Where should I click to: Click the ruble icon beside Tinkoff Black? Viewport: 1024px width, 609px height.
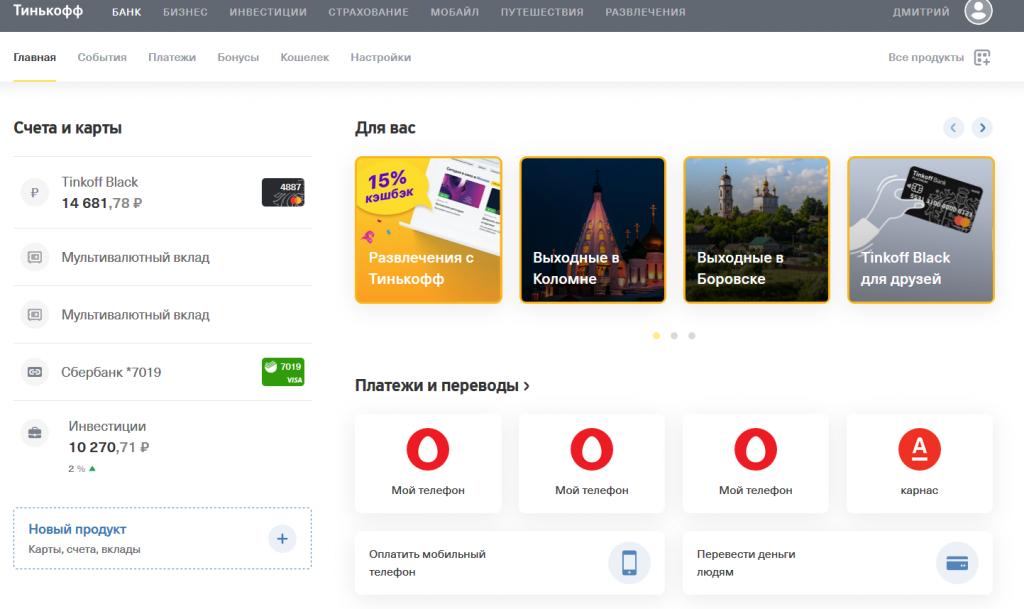(x=35, y=193)
